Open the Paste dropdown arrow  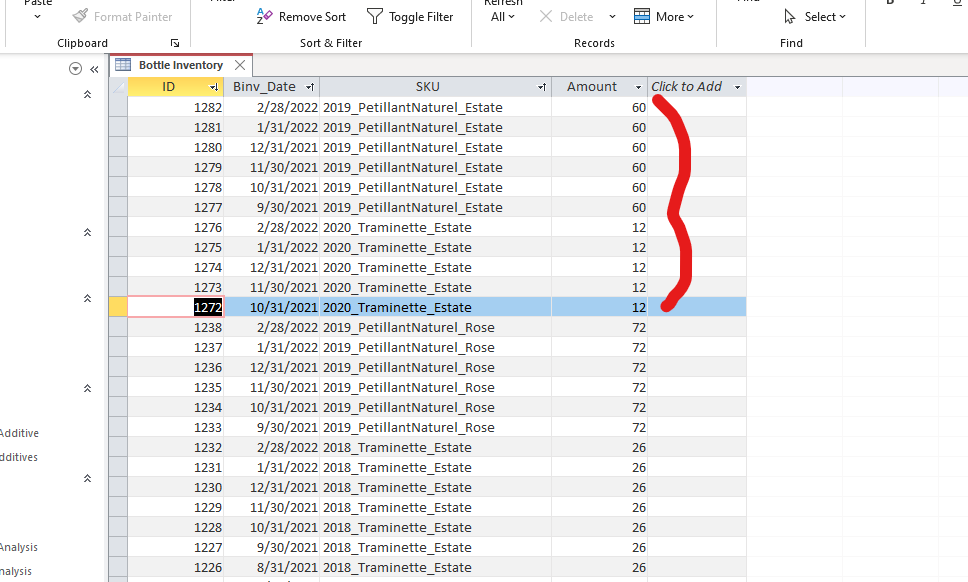pyautogui.click(x=38, y=17)
